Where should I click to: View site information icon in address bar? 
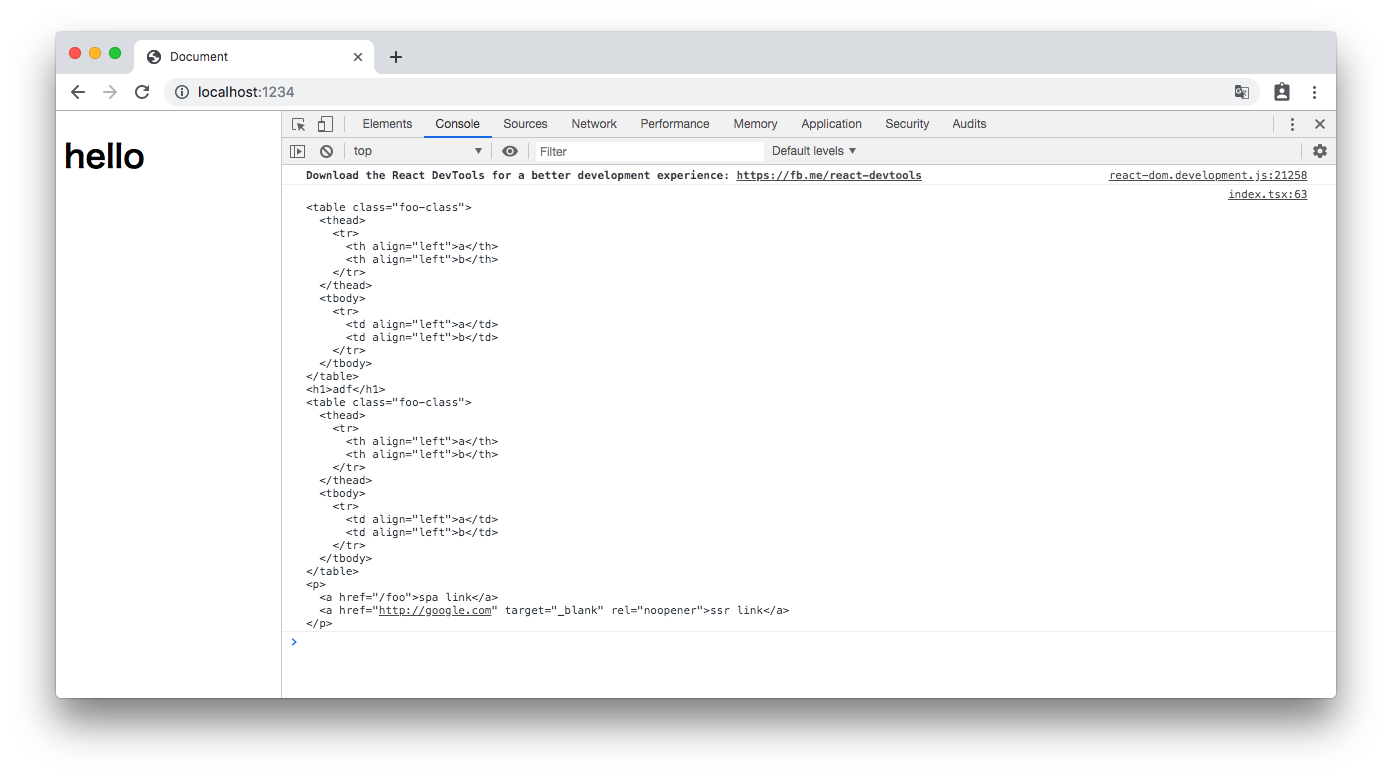(182, 92)
